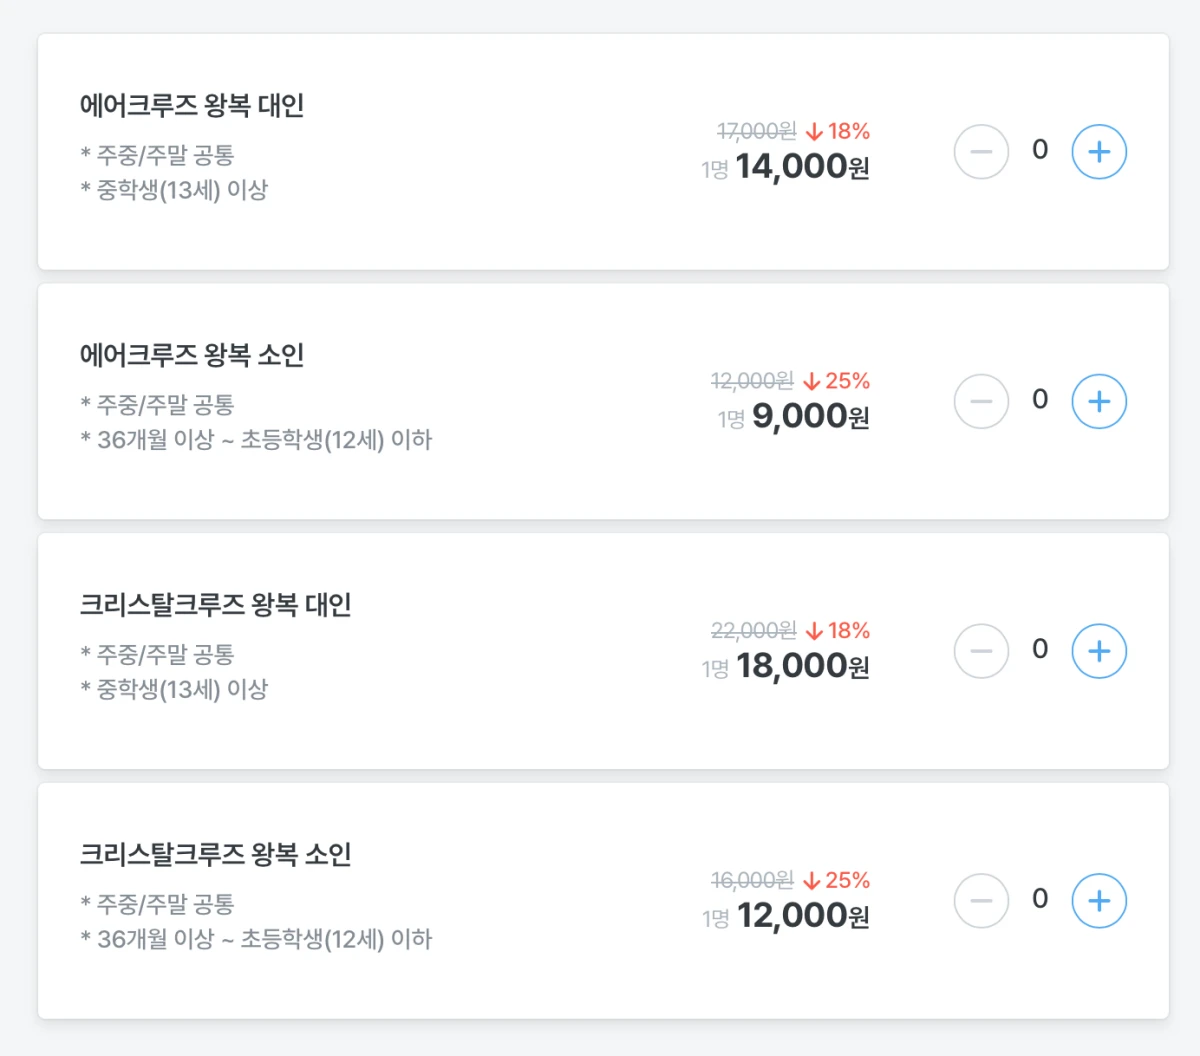This screenshot has width=1200, height=1056.
Task: Click the plus icon for 크리스탈크루즈 왕복 대인
Action: coord(1098,651)
